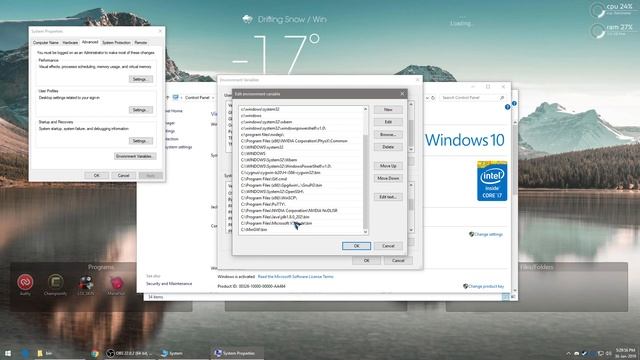Screen dimensions: 640x360
Task: Click the Environment Variables... button
Action: 134,156
